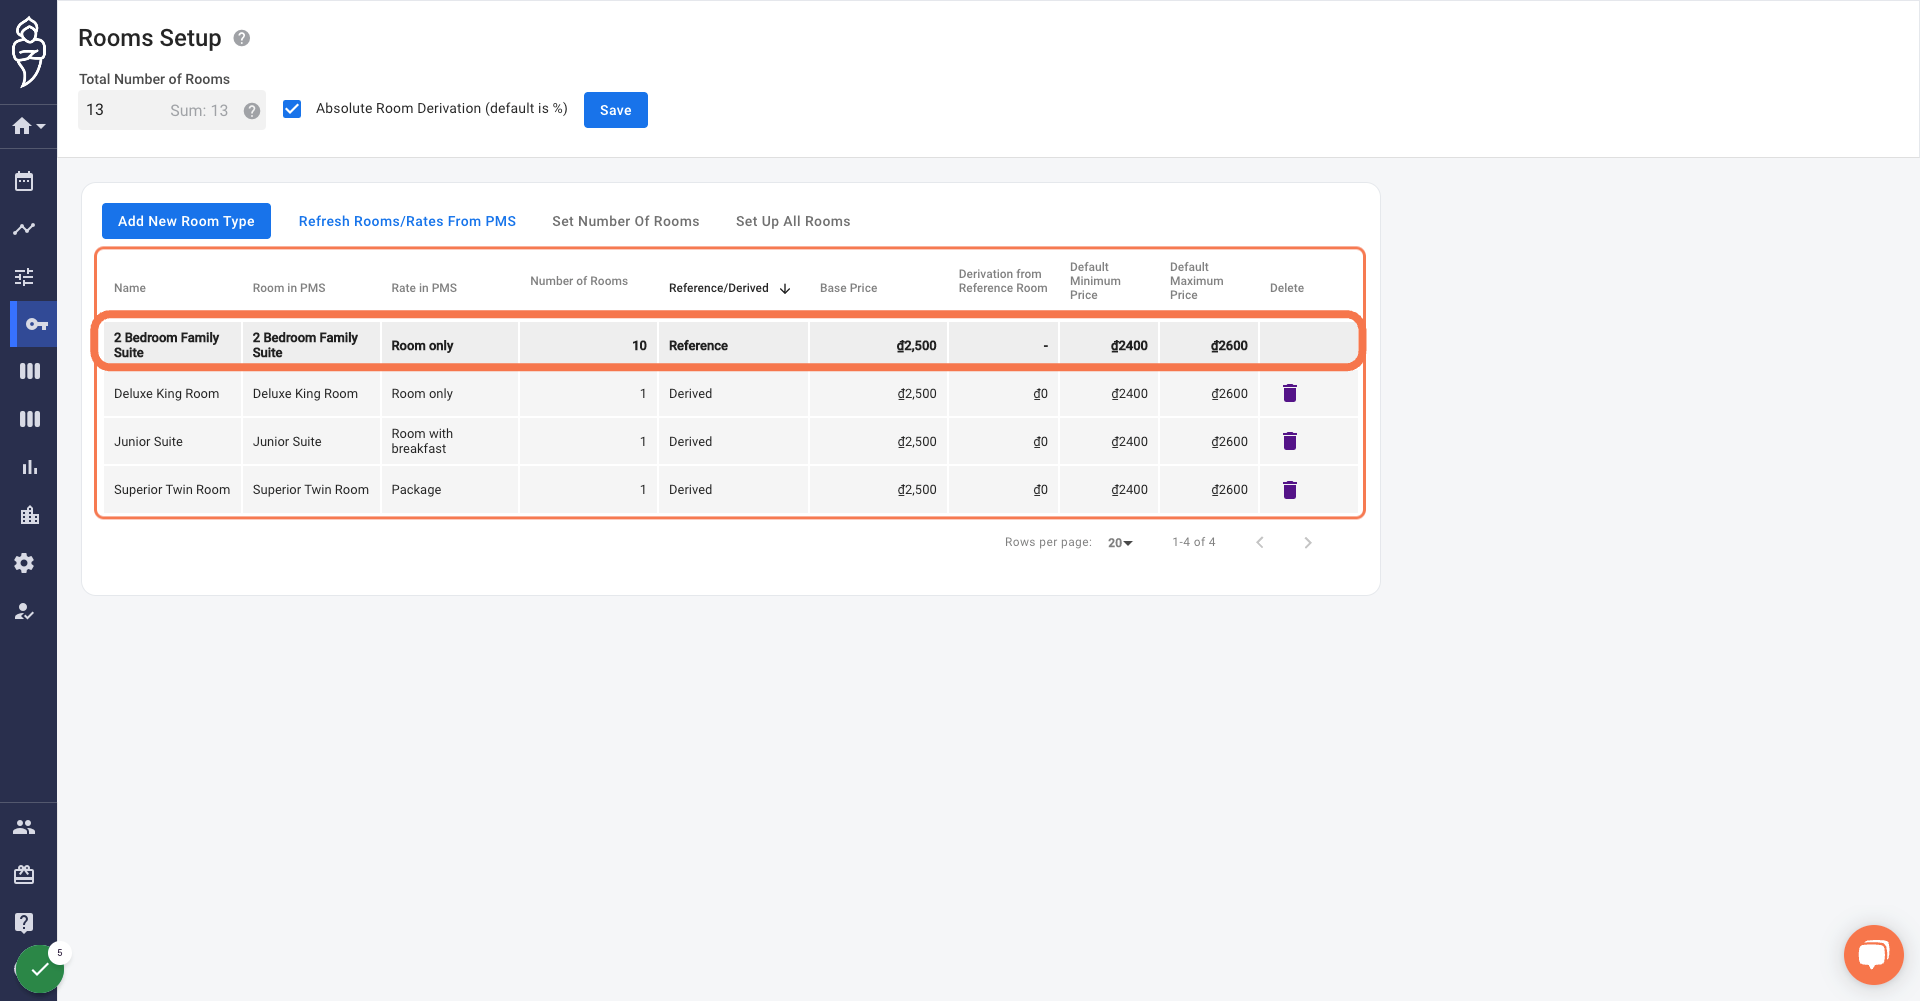The width and height of the screenshot is (1920, 1001).
Task: Open the gift box icon in the sidebar
Action: (24, 875)
